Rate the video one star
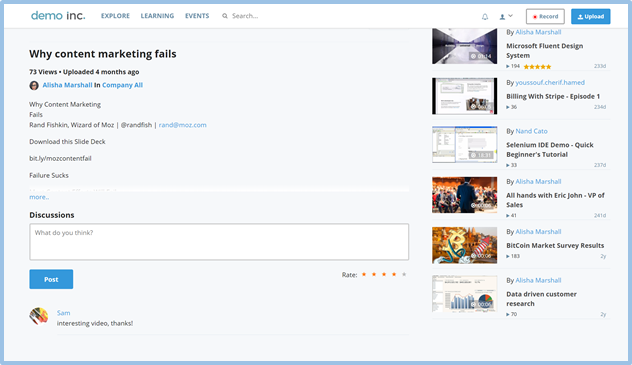Viewport: 632px width, 365px height. 364,274
